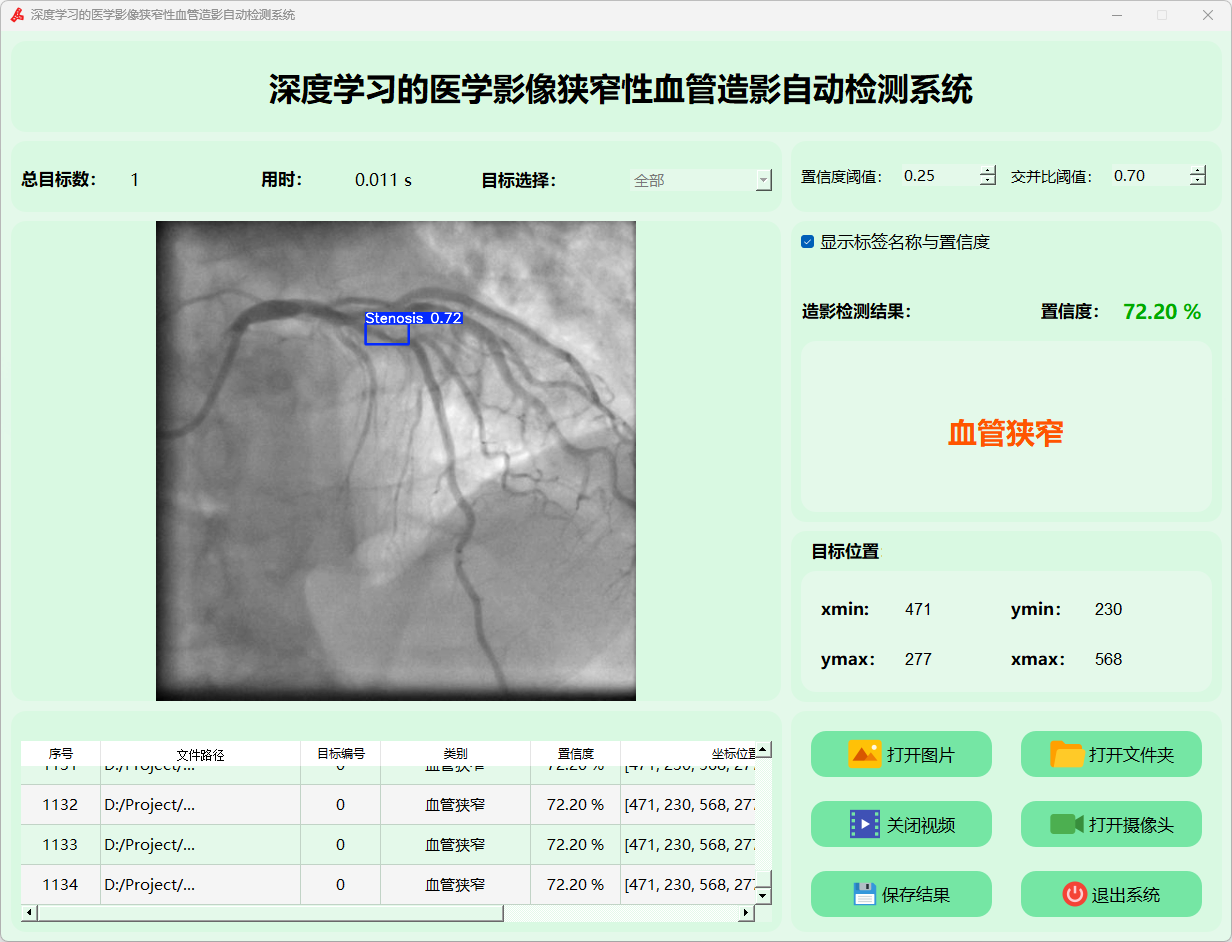Screen dimensions: 1232x942
Task: Click the red power icon for 退出系统
Action: (x=1074, y=894)
